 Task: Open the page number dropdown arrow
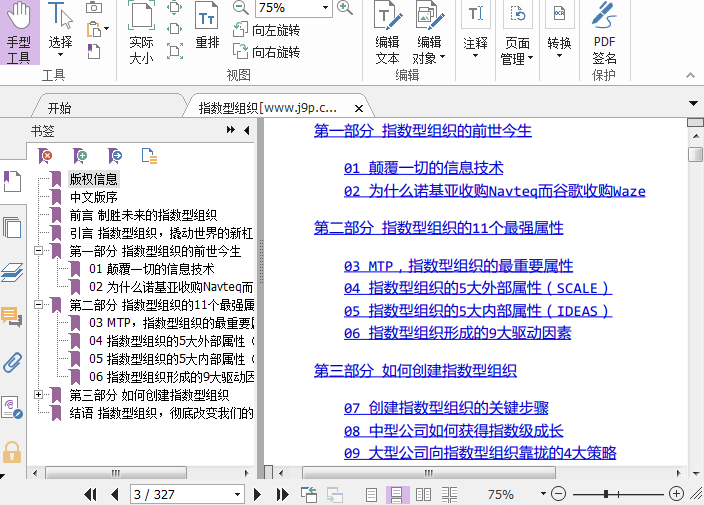point(238,495)
